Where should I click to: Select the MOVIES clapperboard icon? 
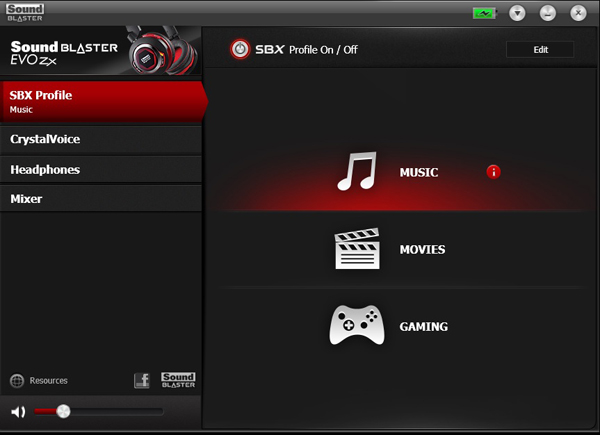(357, 249)
